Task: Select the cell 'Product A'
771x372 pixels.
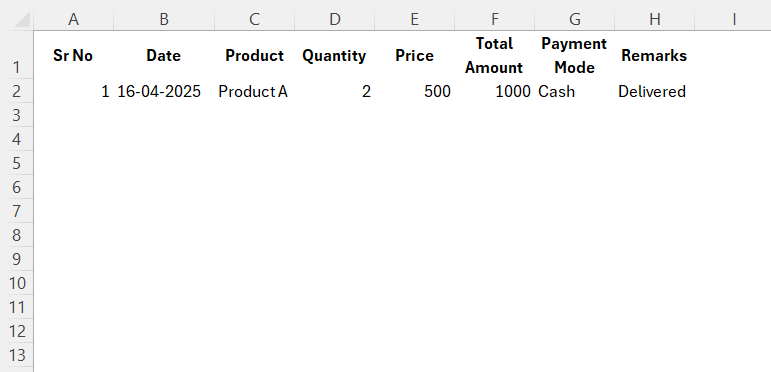Action: [254, 91]
